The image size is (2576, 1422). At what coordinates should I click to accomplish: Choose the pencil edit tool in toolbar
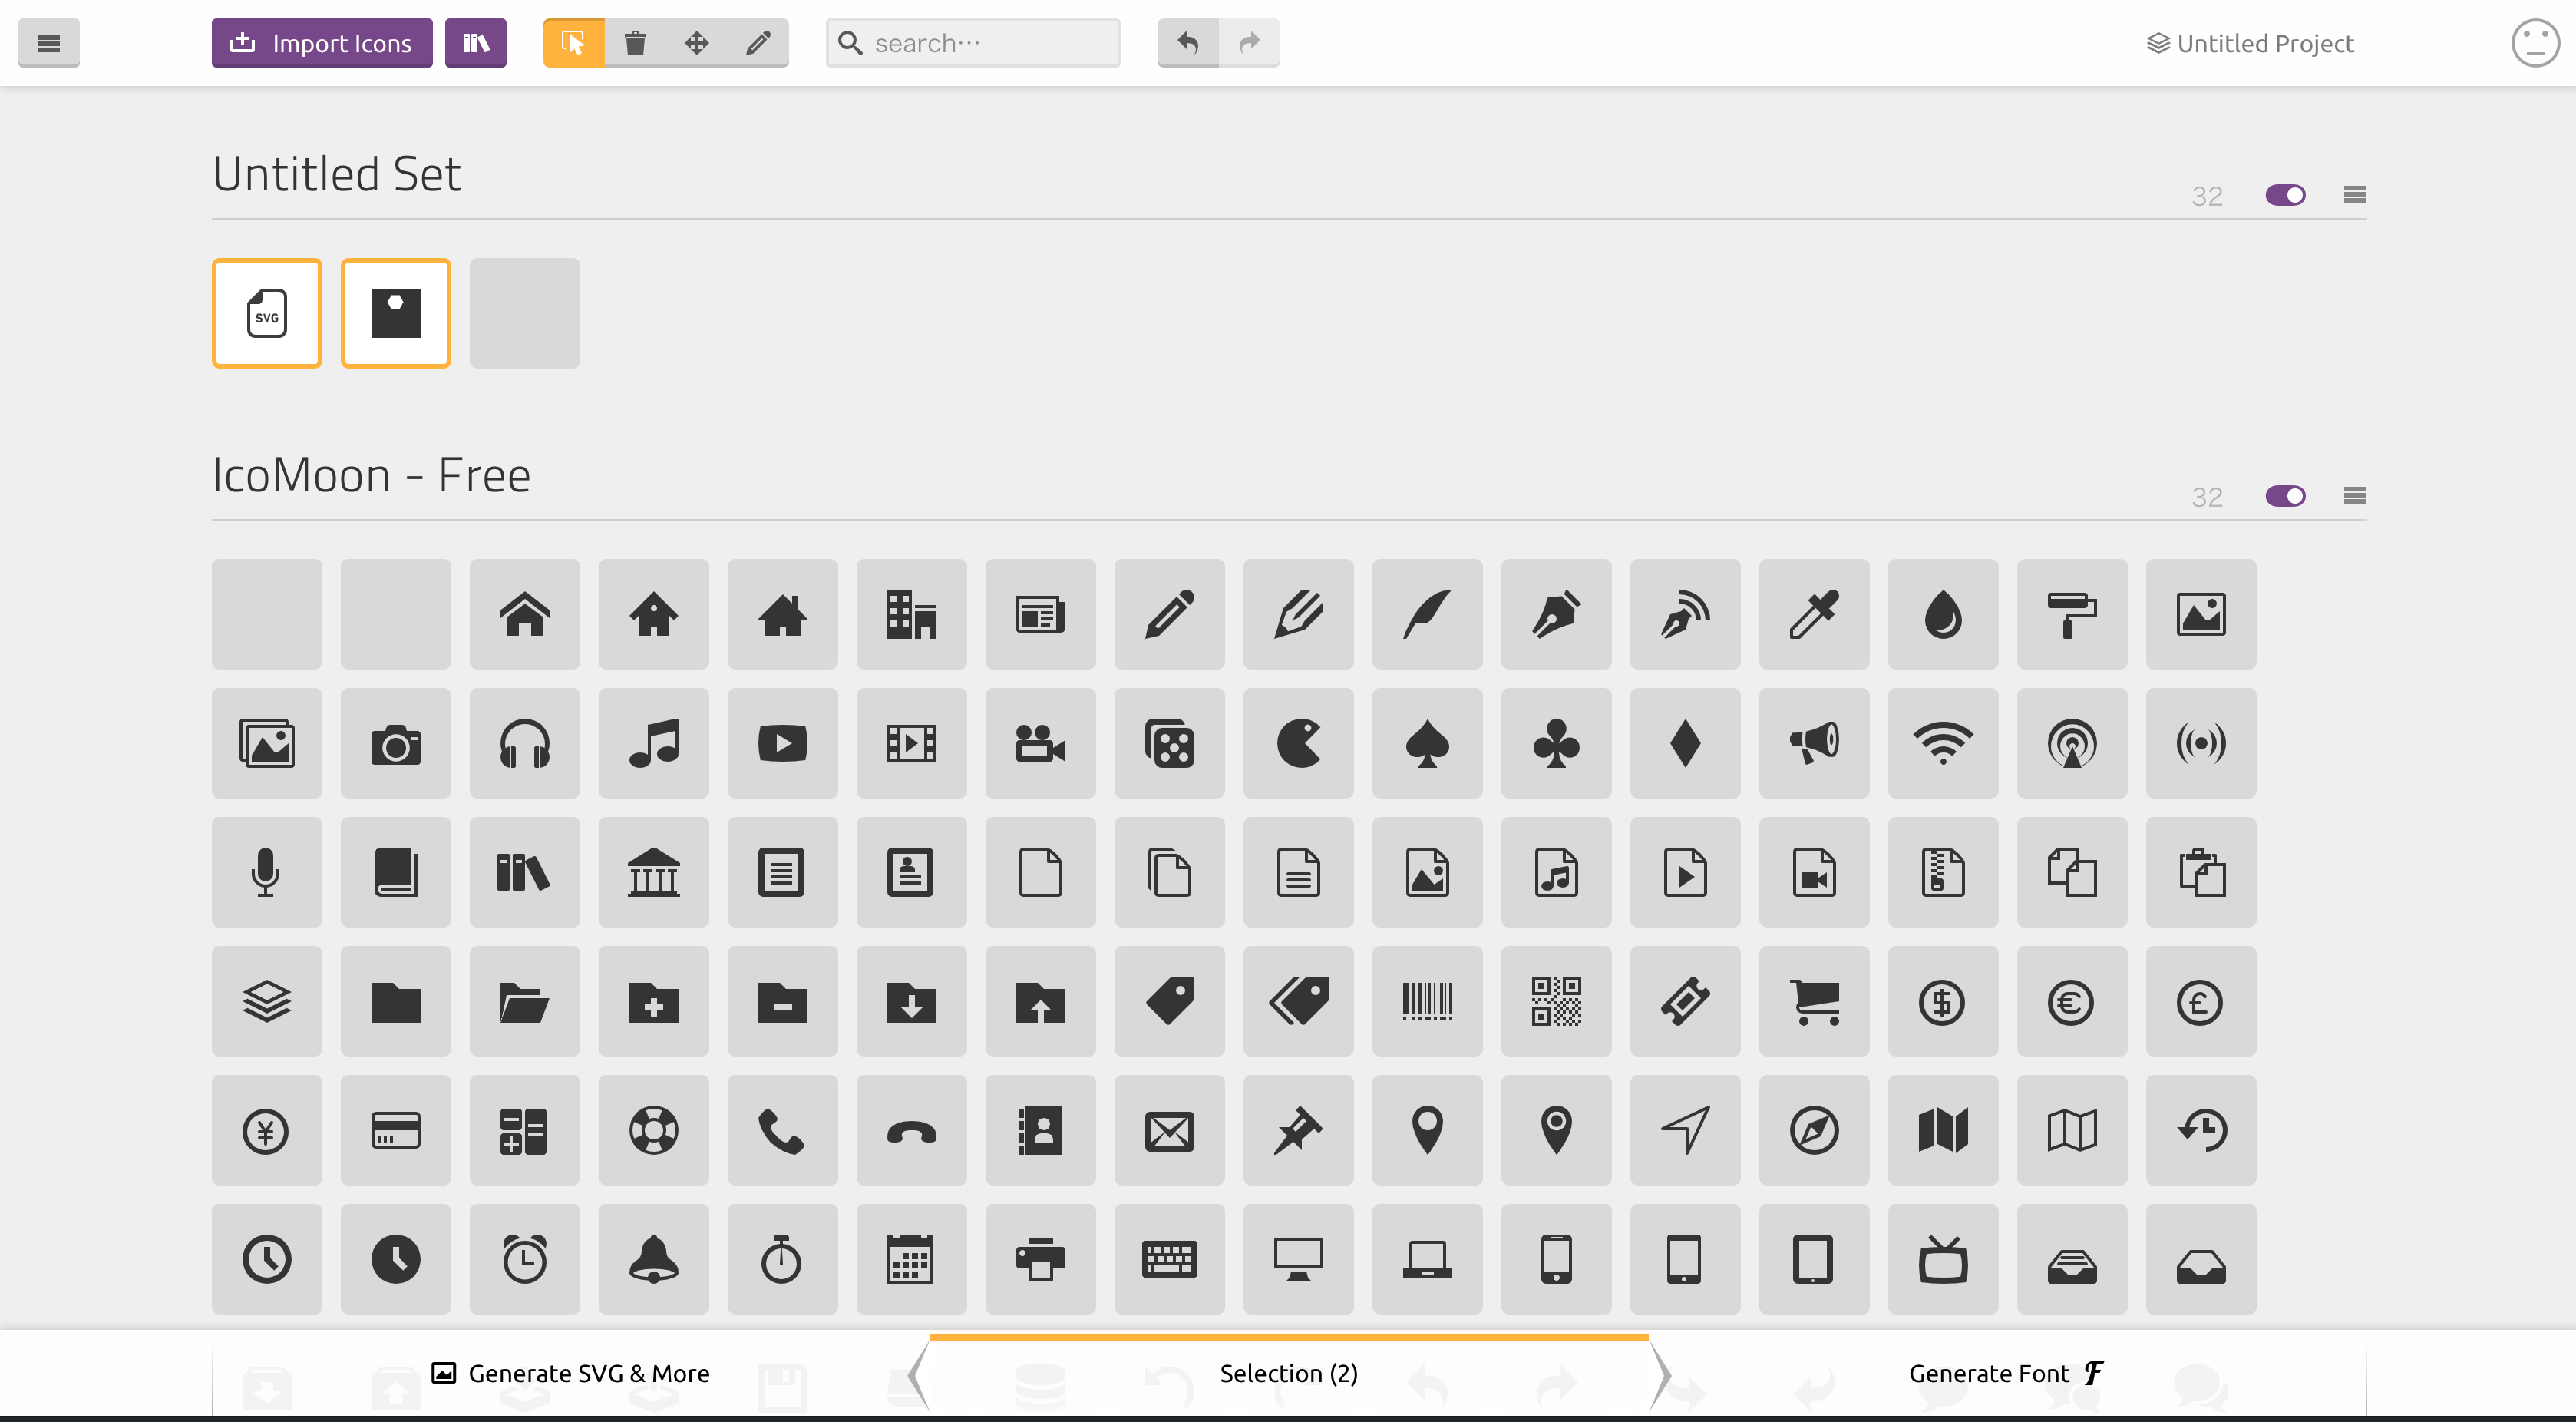pyautogui.click(x=758, y=43)
